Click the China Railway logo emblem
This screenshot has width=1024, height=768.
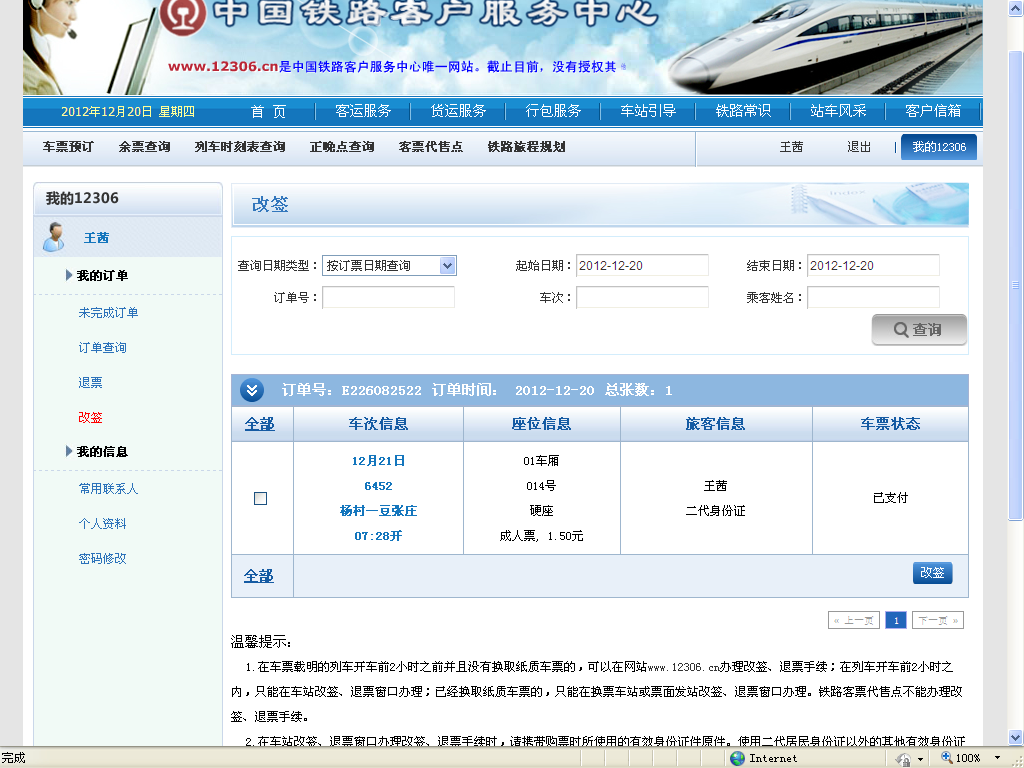(183, 14)
